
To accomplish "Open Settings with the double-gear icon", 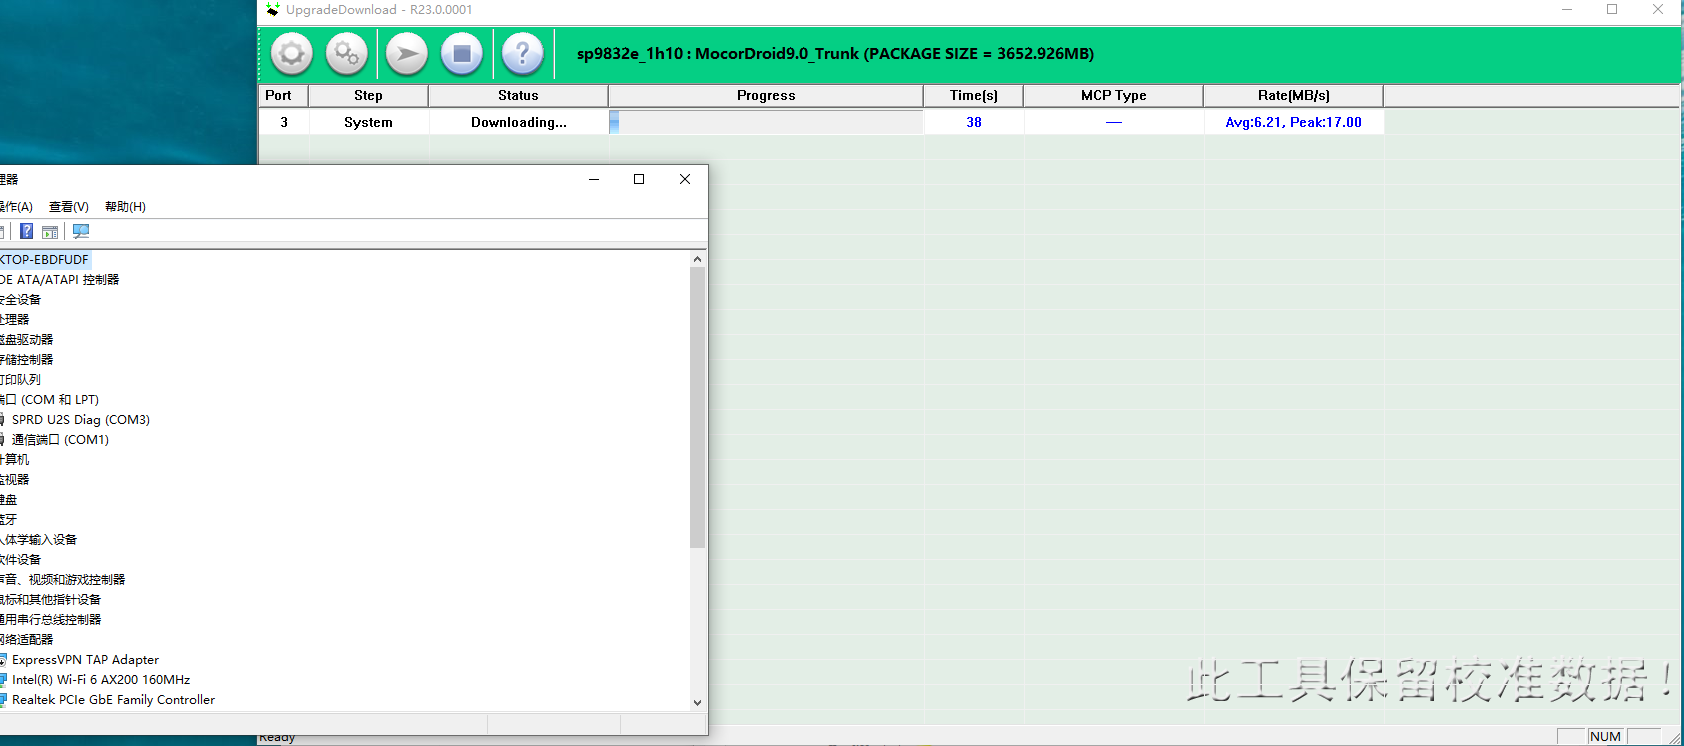I will click(347, 54).
